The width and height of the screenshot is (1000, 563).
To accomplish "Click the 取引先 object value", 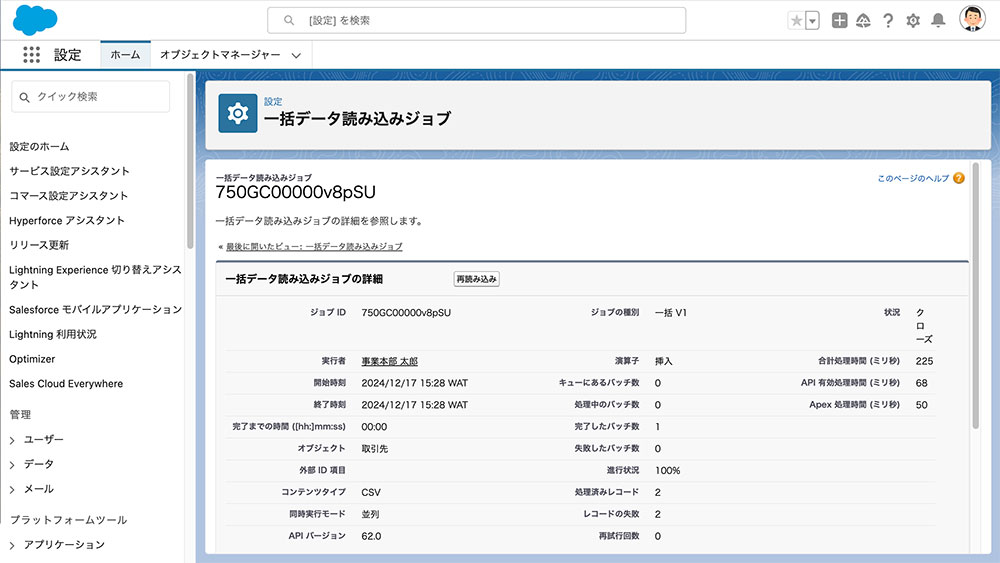I will click(375, 449).
